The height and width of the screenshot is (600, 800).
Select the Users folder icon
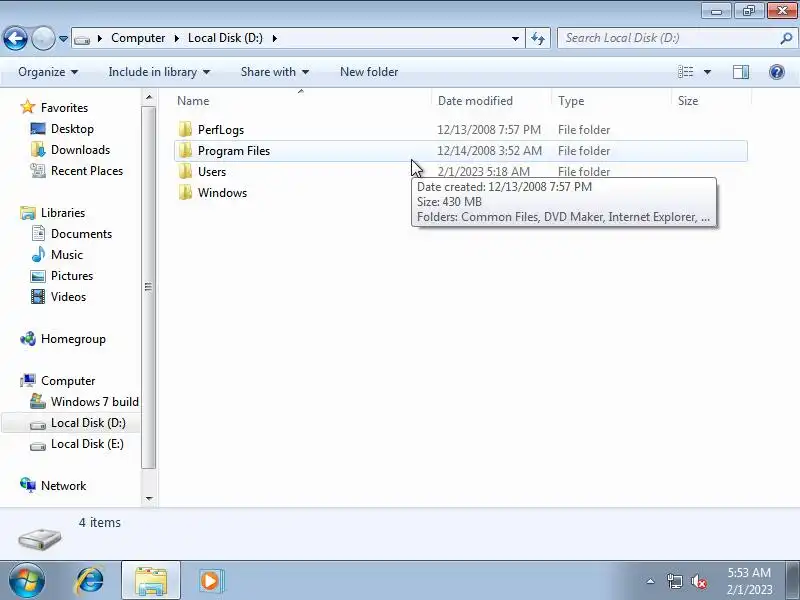pos(186,171)
